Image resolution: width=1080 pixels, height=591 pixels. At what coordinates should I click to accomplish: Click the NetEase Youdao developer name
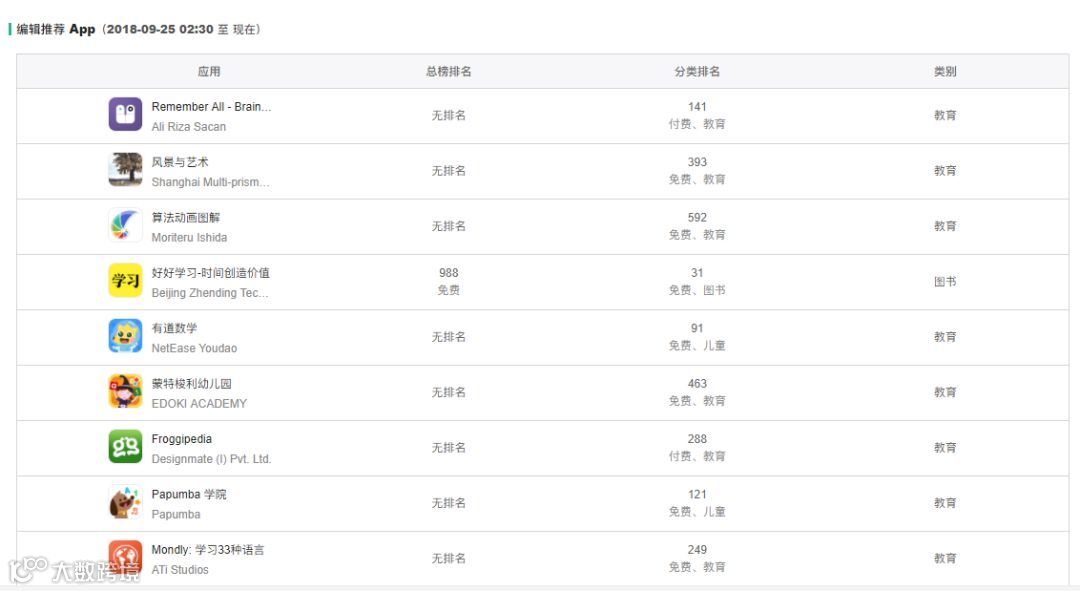tap(194, 348)
